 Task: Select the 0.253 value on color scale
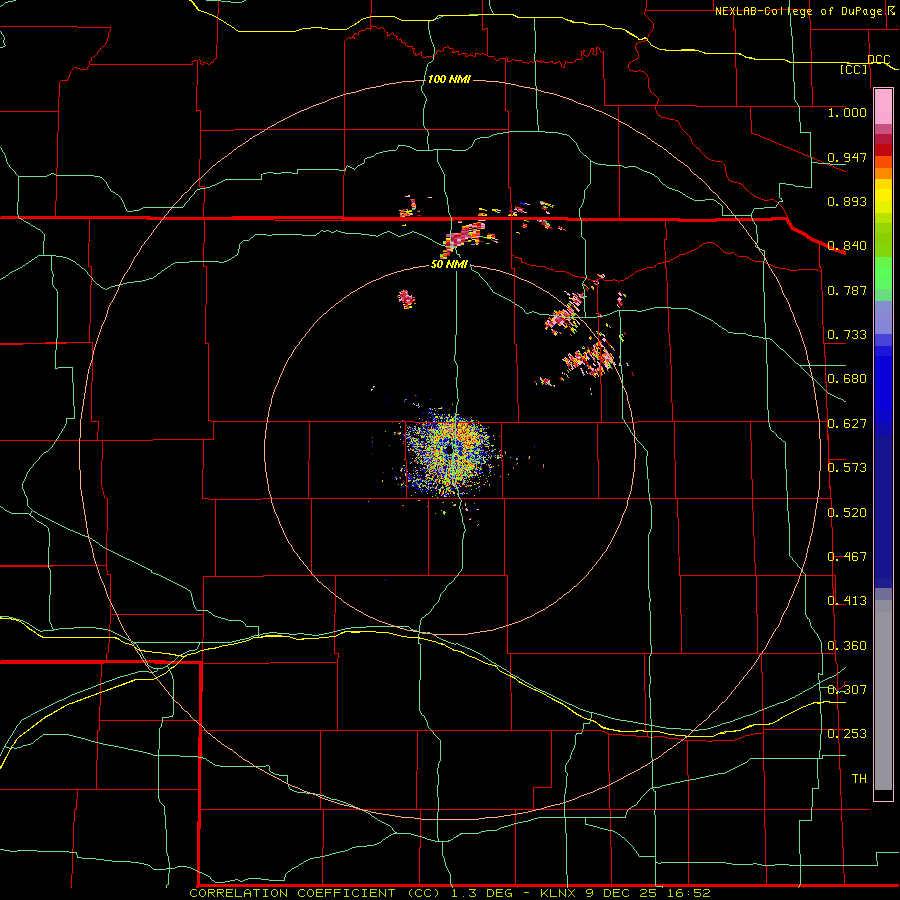pyautogui.click(x=847, y=734)
